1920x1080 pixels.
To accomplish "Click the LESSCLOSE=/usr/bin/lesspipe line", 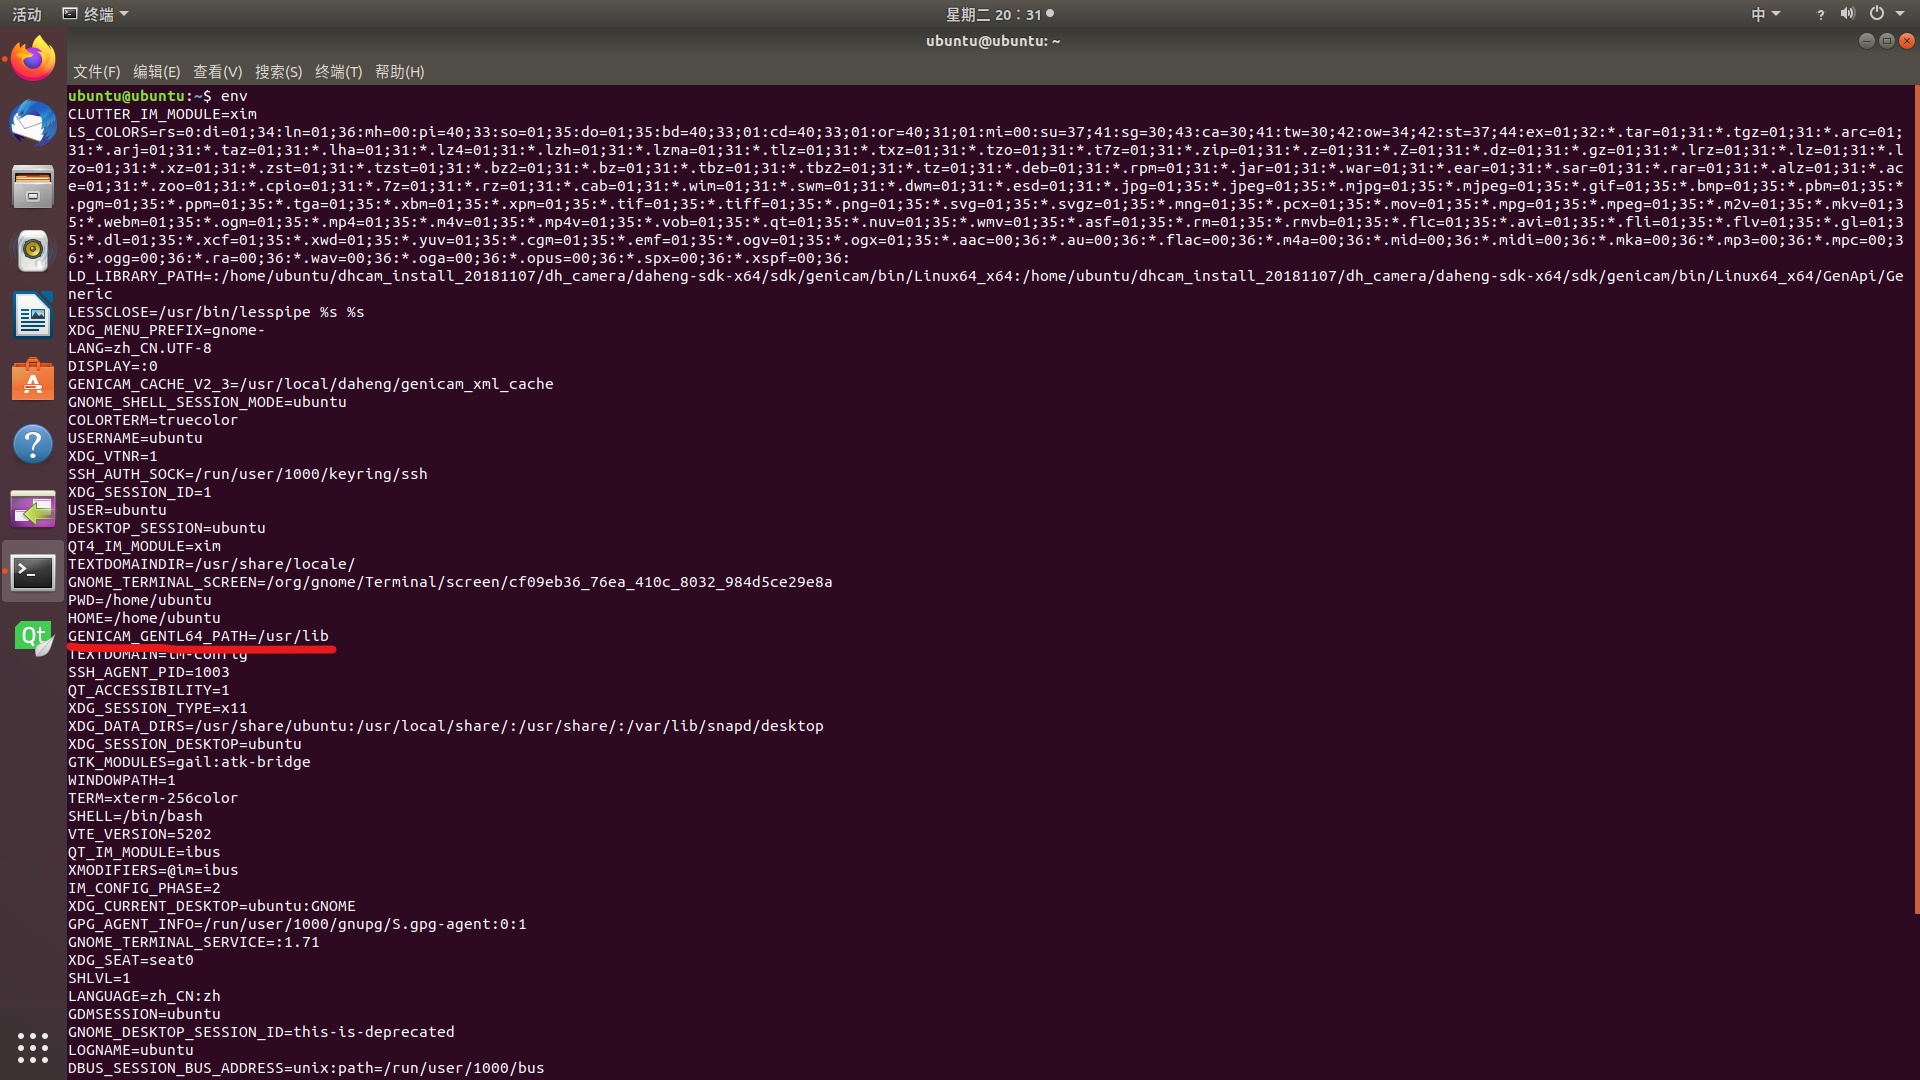I will tap(216, 312).
